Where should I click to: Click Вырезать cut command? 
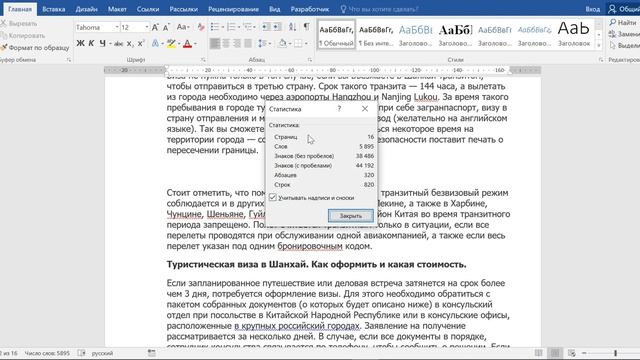[x=19, y=24]
